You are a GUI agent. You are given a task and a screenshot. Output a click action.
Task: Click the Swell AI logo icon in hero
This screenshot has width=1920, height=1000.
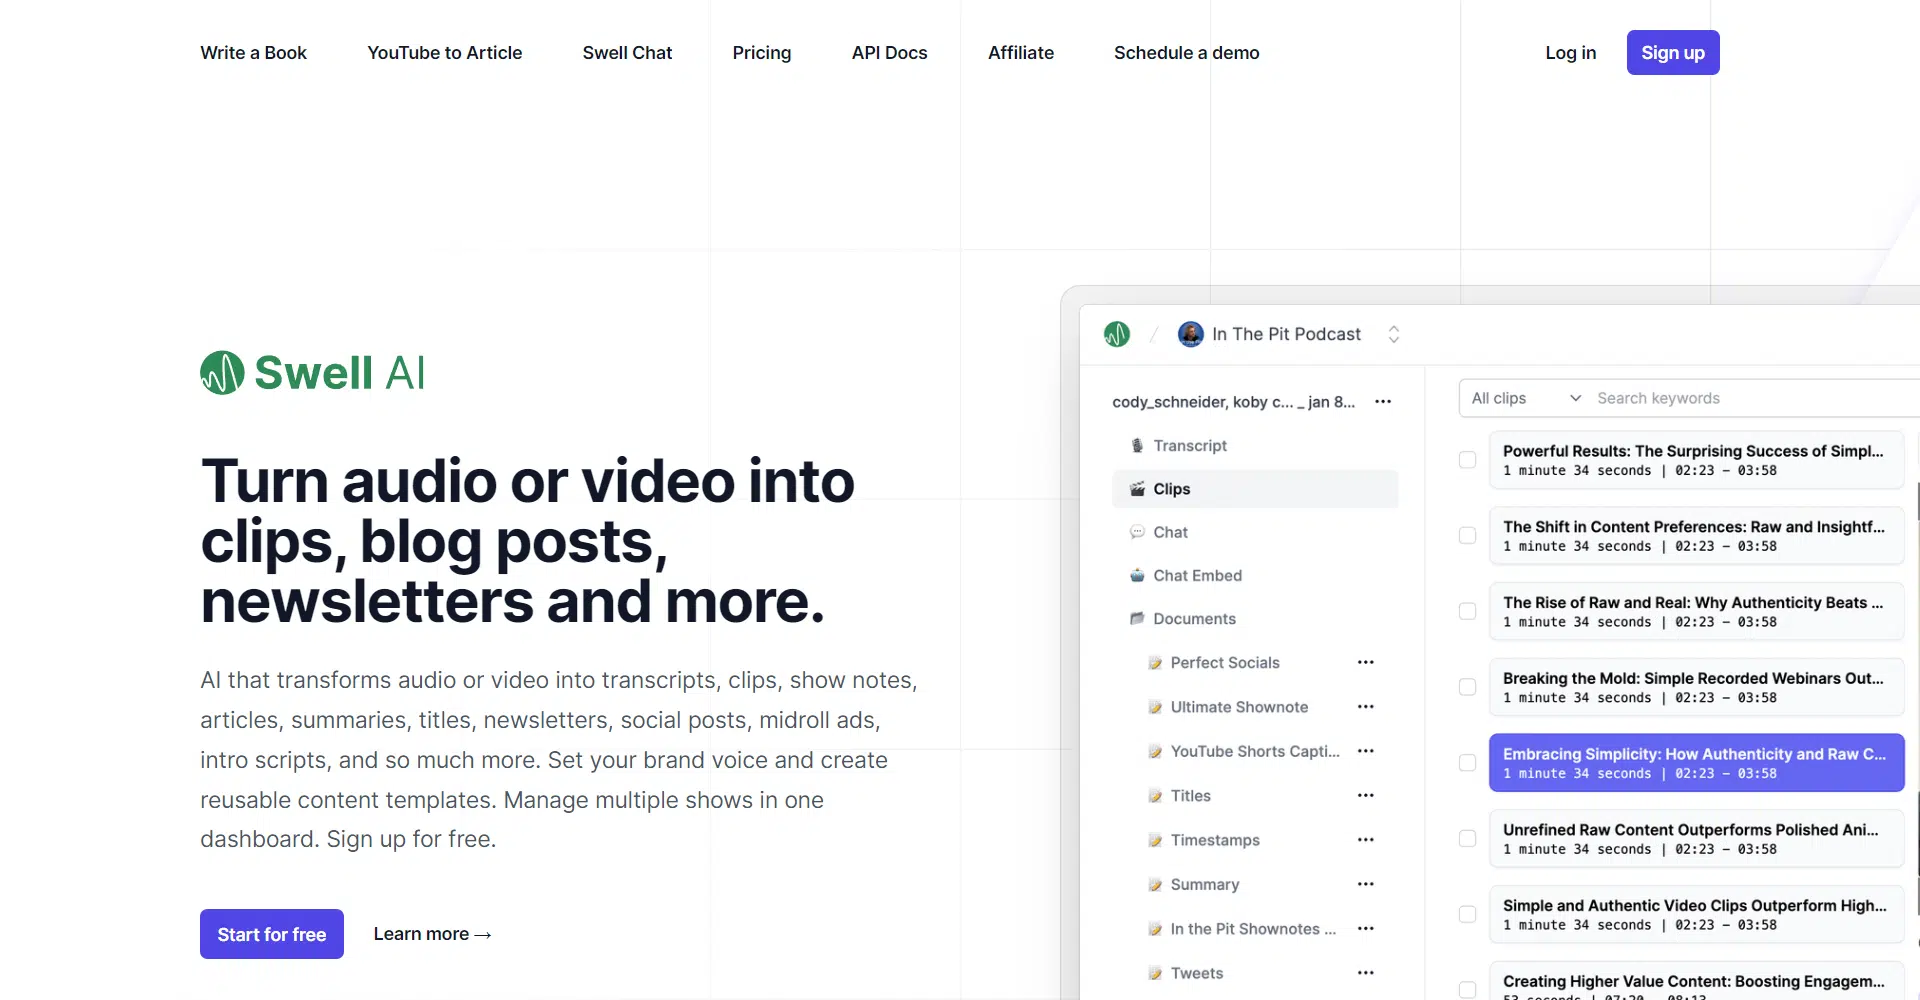coord(222,373)
